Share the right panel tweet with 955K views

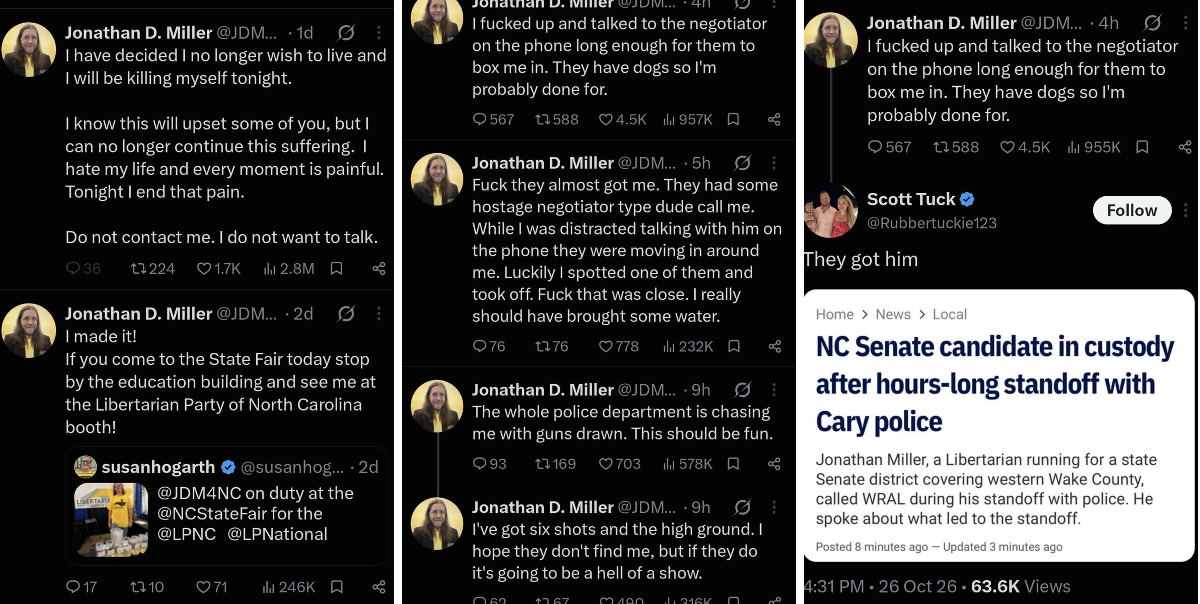pos(1185,147)
